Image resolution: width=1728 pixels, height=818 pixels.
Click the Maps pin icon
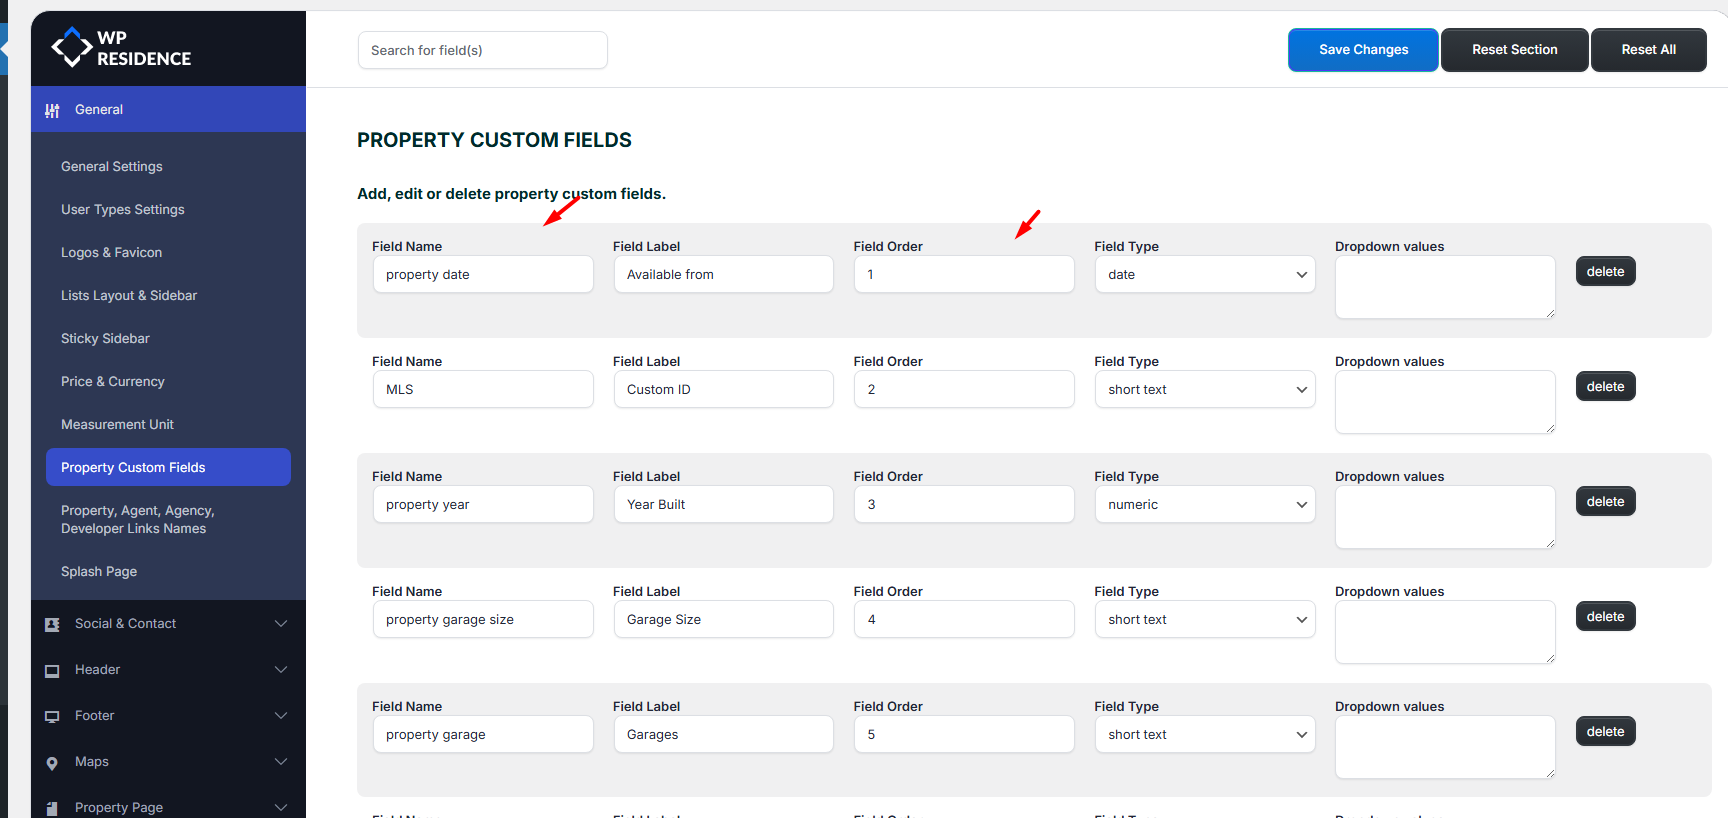(x=52, y=763)
